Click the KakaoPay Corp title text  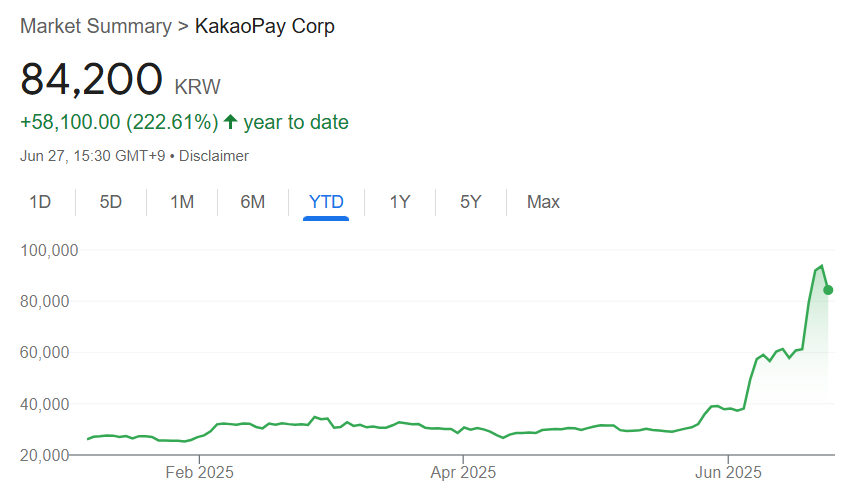coord(264,26)
